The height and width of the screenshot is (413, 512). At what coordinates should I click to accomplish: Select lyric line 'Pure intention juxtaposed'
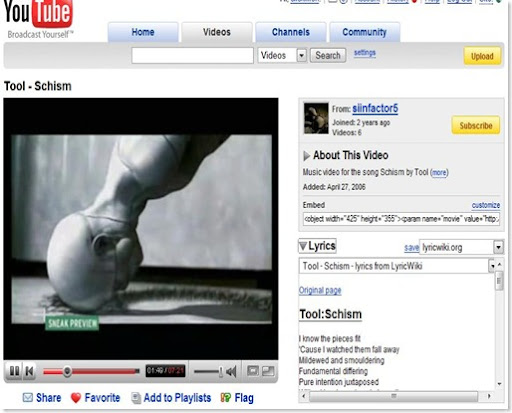click(339, 382)
